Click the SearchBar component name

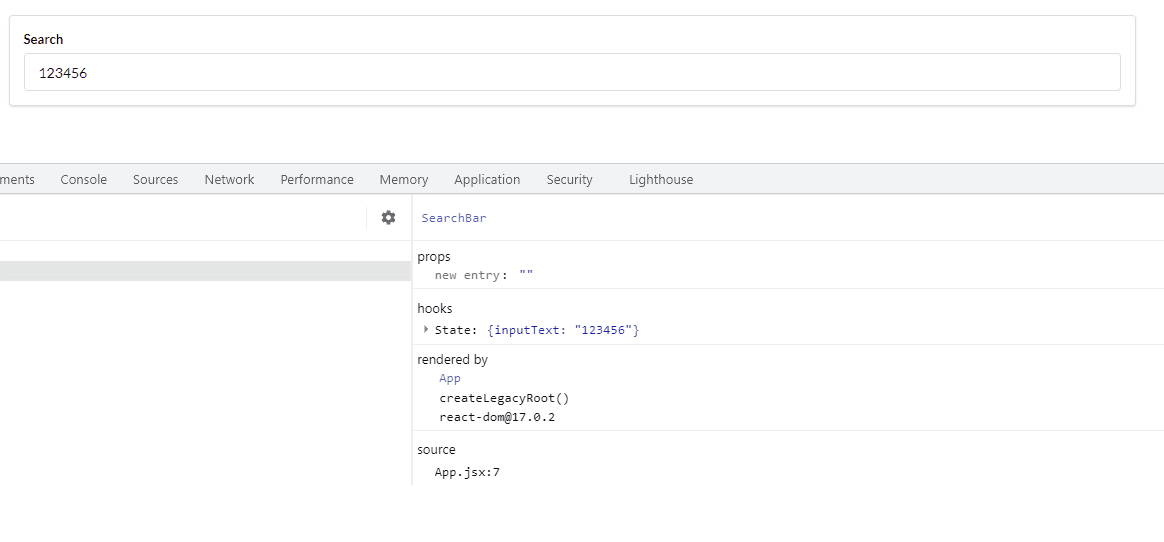coord(454,217)
